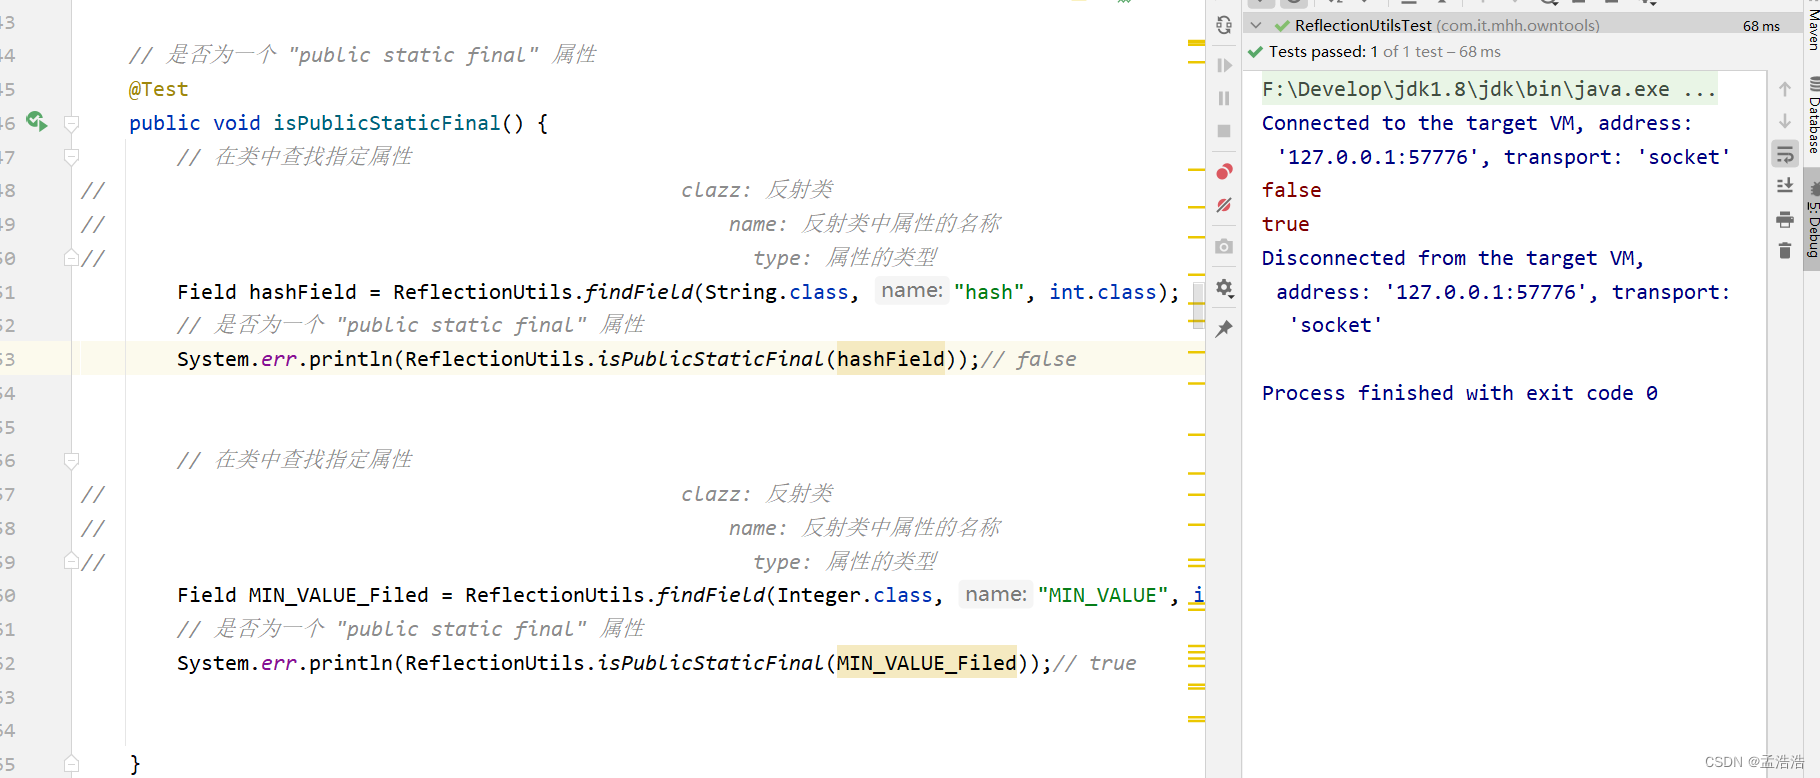
Task: Select ReflectionUtilsTest in test results tree
Action: click(x=1447, y=25)
